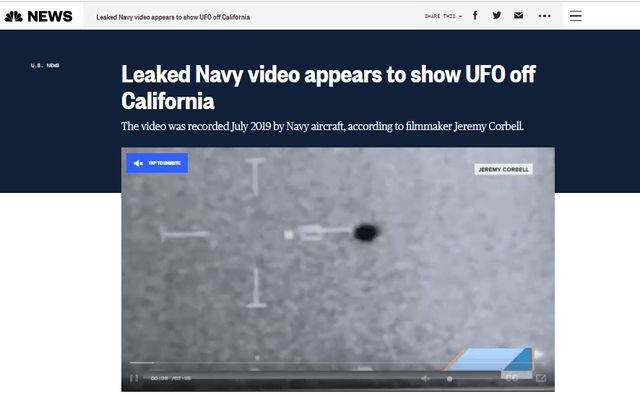Click the Jeremy Corbell credit label

[x=503, y=169]
